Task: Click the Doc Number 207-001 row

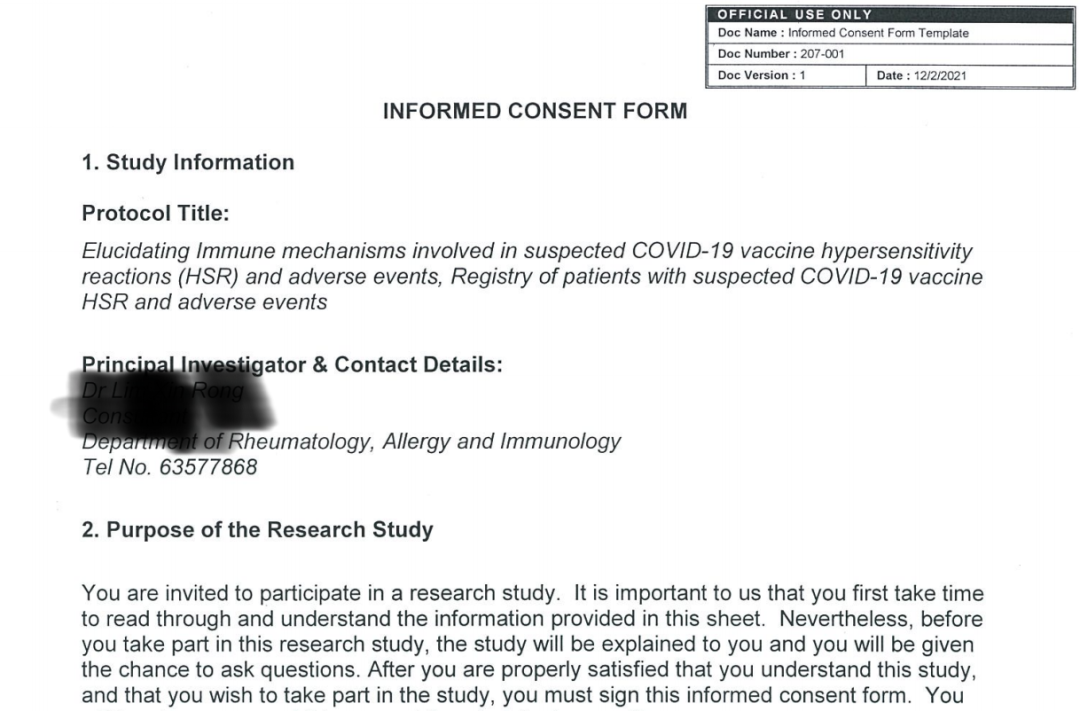Action: [x=890, y=54]
